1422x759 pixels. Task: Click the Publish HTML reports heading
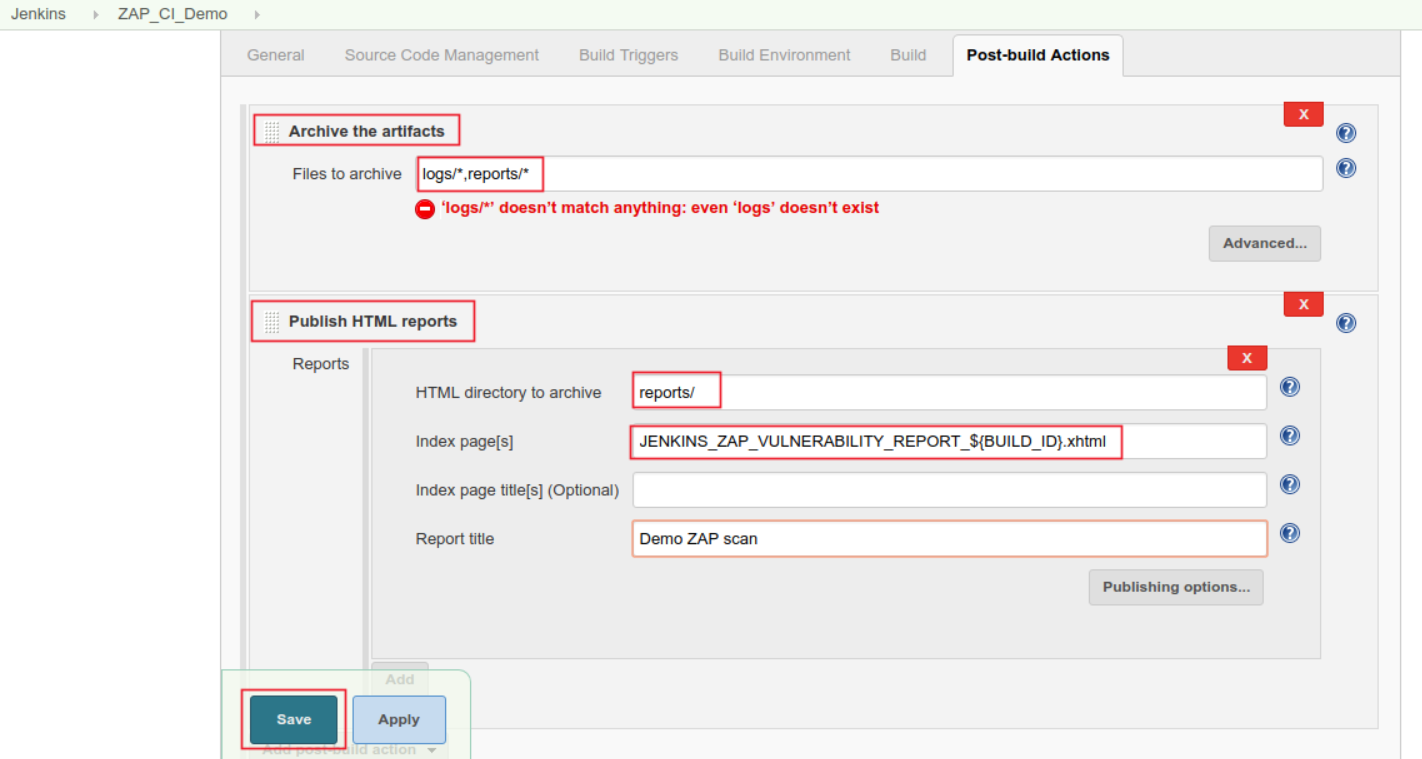[373, 321]
